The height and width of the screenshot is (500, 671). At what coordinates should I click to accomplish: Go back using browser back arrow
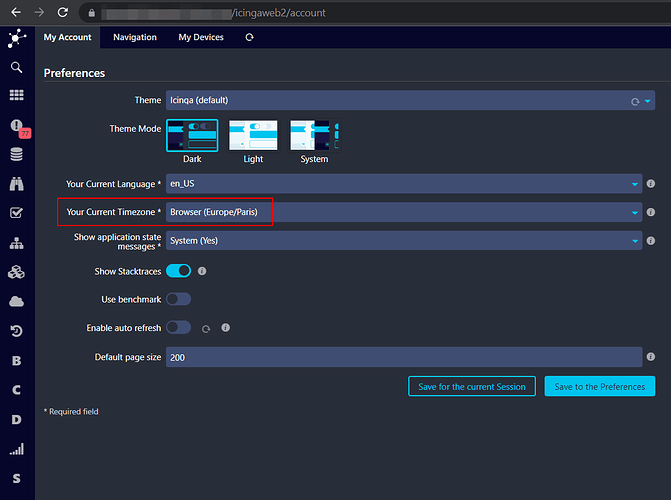pos(16,13)
